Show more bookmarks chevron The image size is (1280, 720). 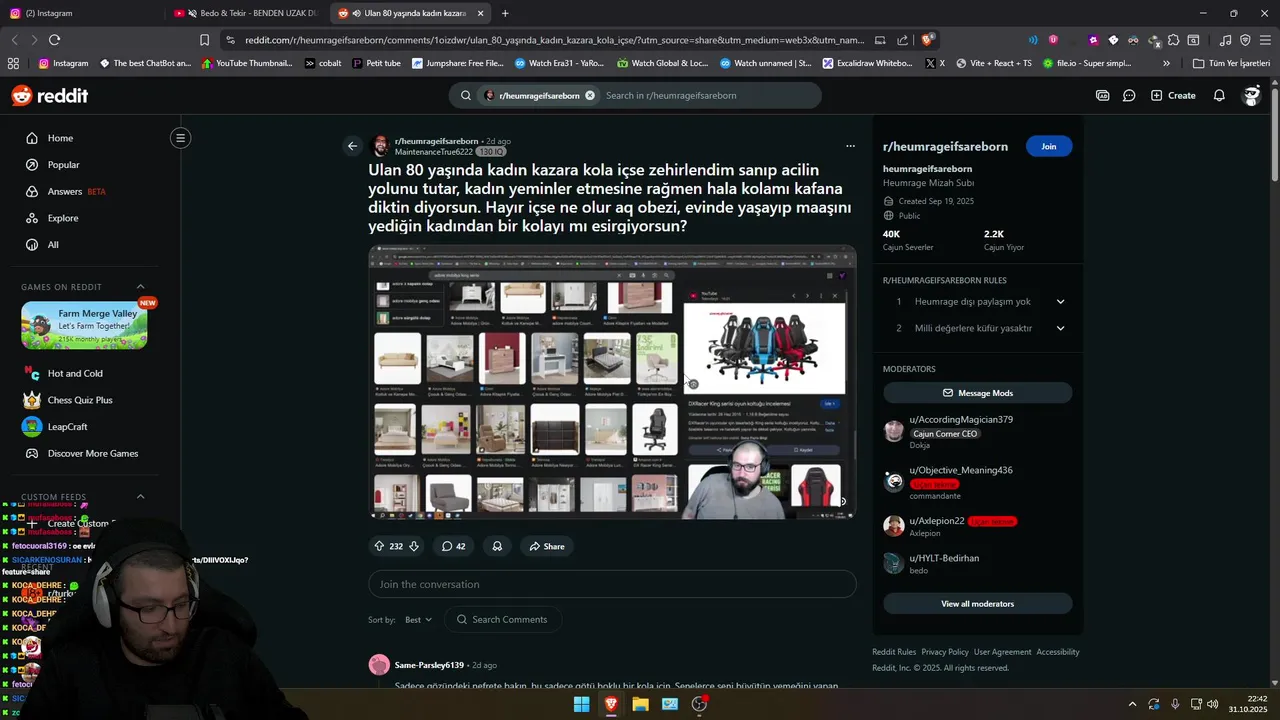pos(1166,63)
